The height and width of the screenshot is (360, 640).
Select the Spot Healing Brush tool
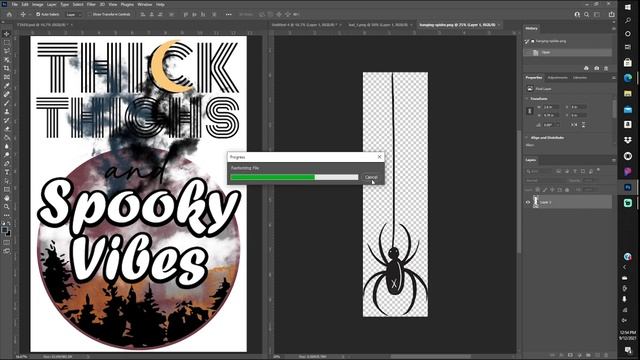7,94
